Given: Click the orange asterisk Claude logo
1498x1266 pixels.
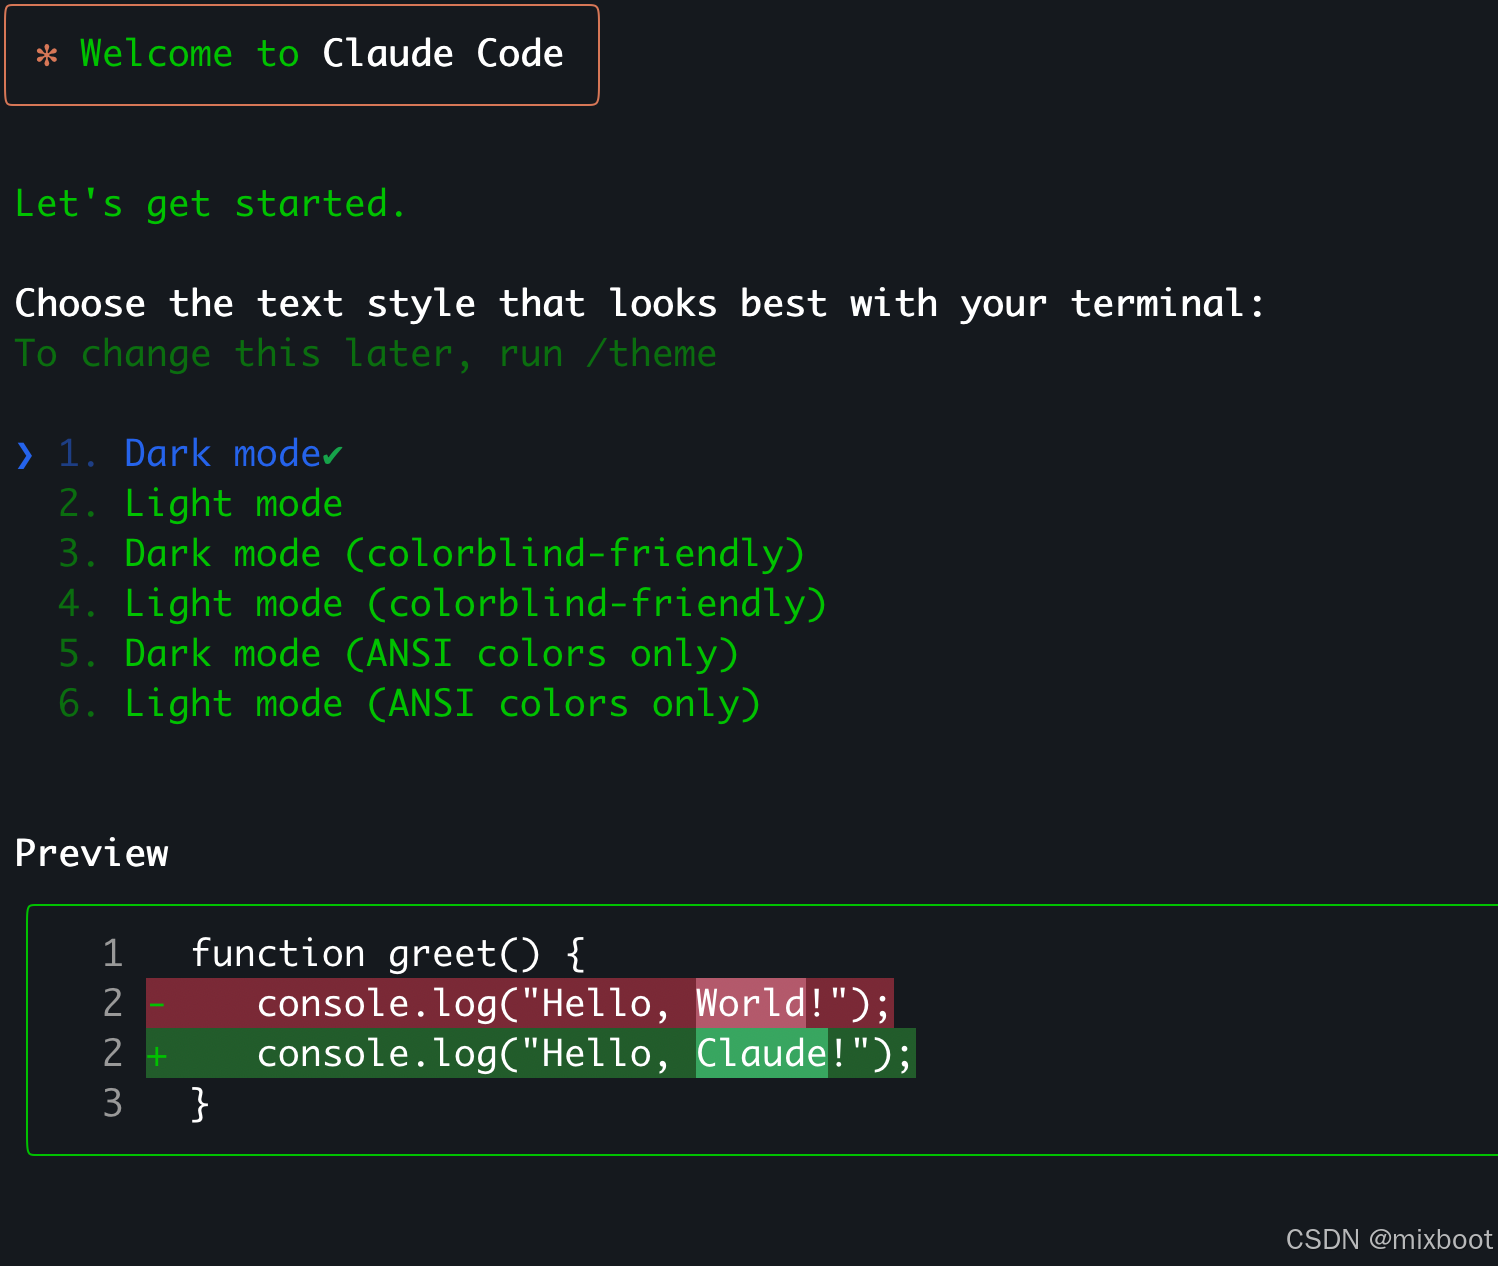Looking at the screenshot, I should click(46, 55).
